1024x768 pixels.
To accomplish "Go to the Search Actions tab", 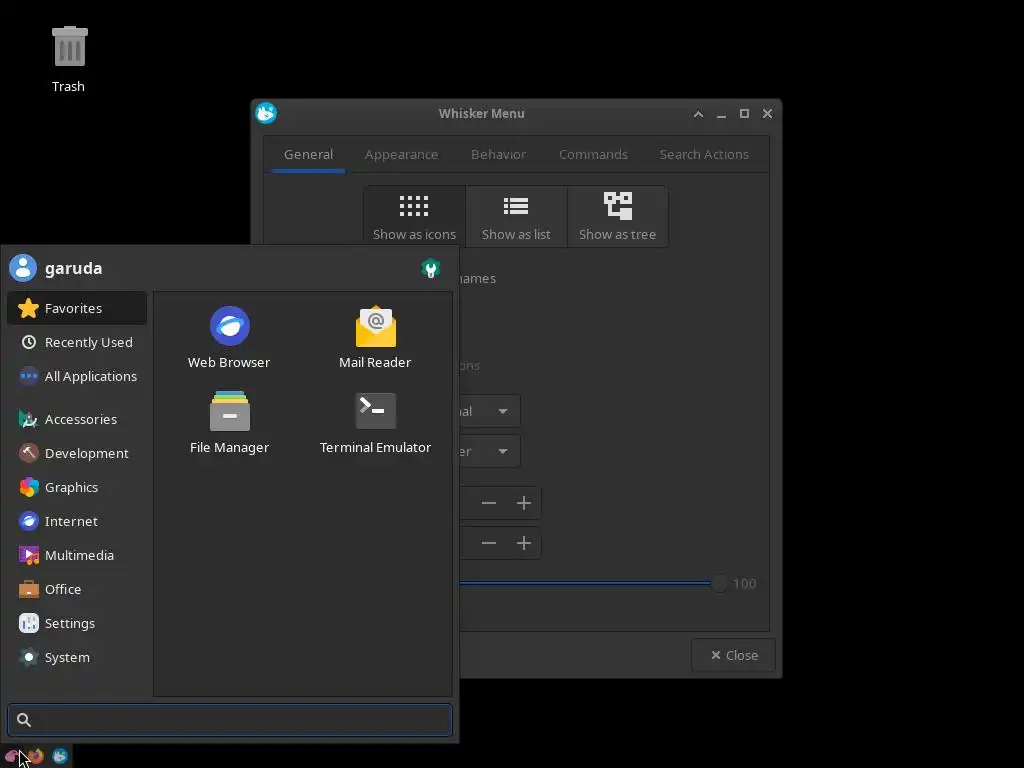I will coord(704,155).
